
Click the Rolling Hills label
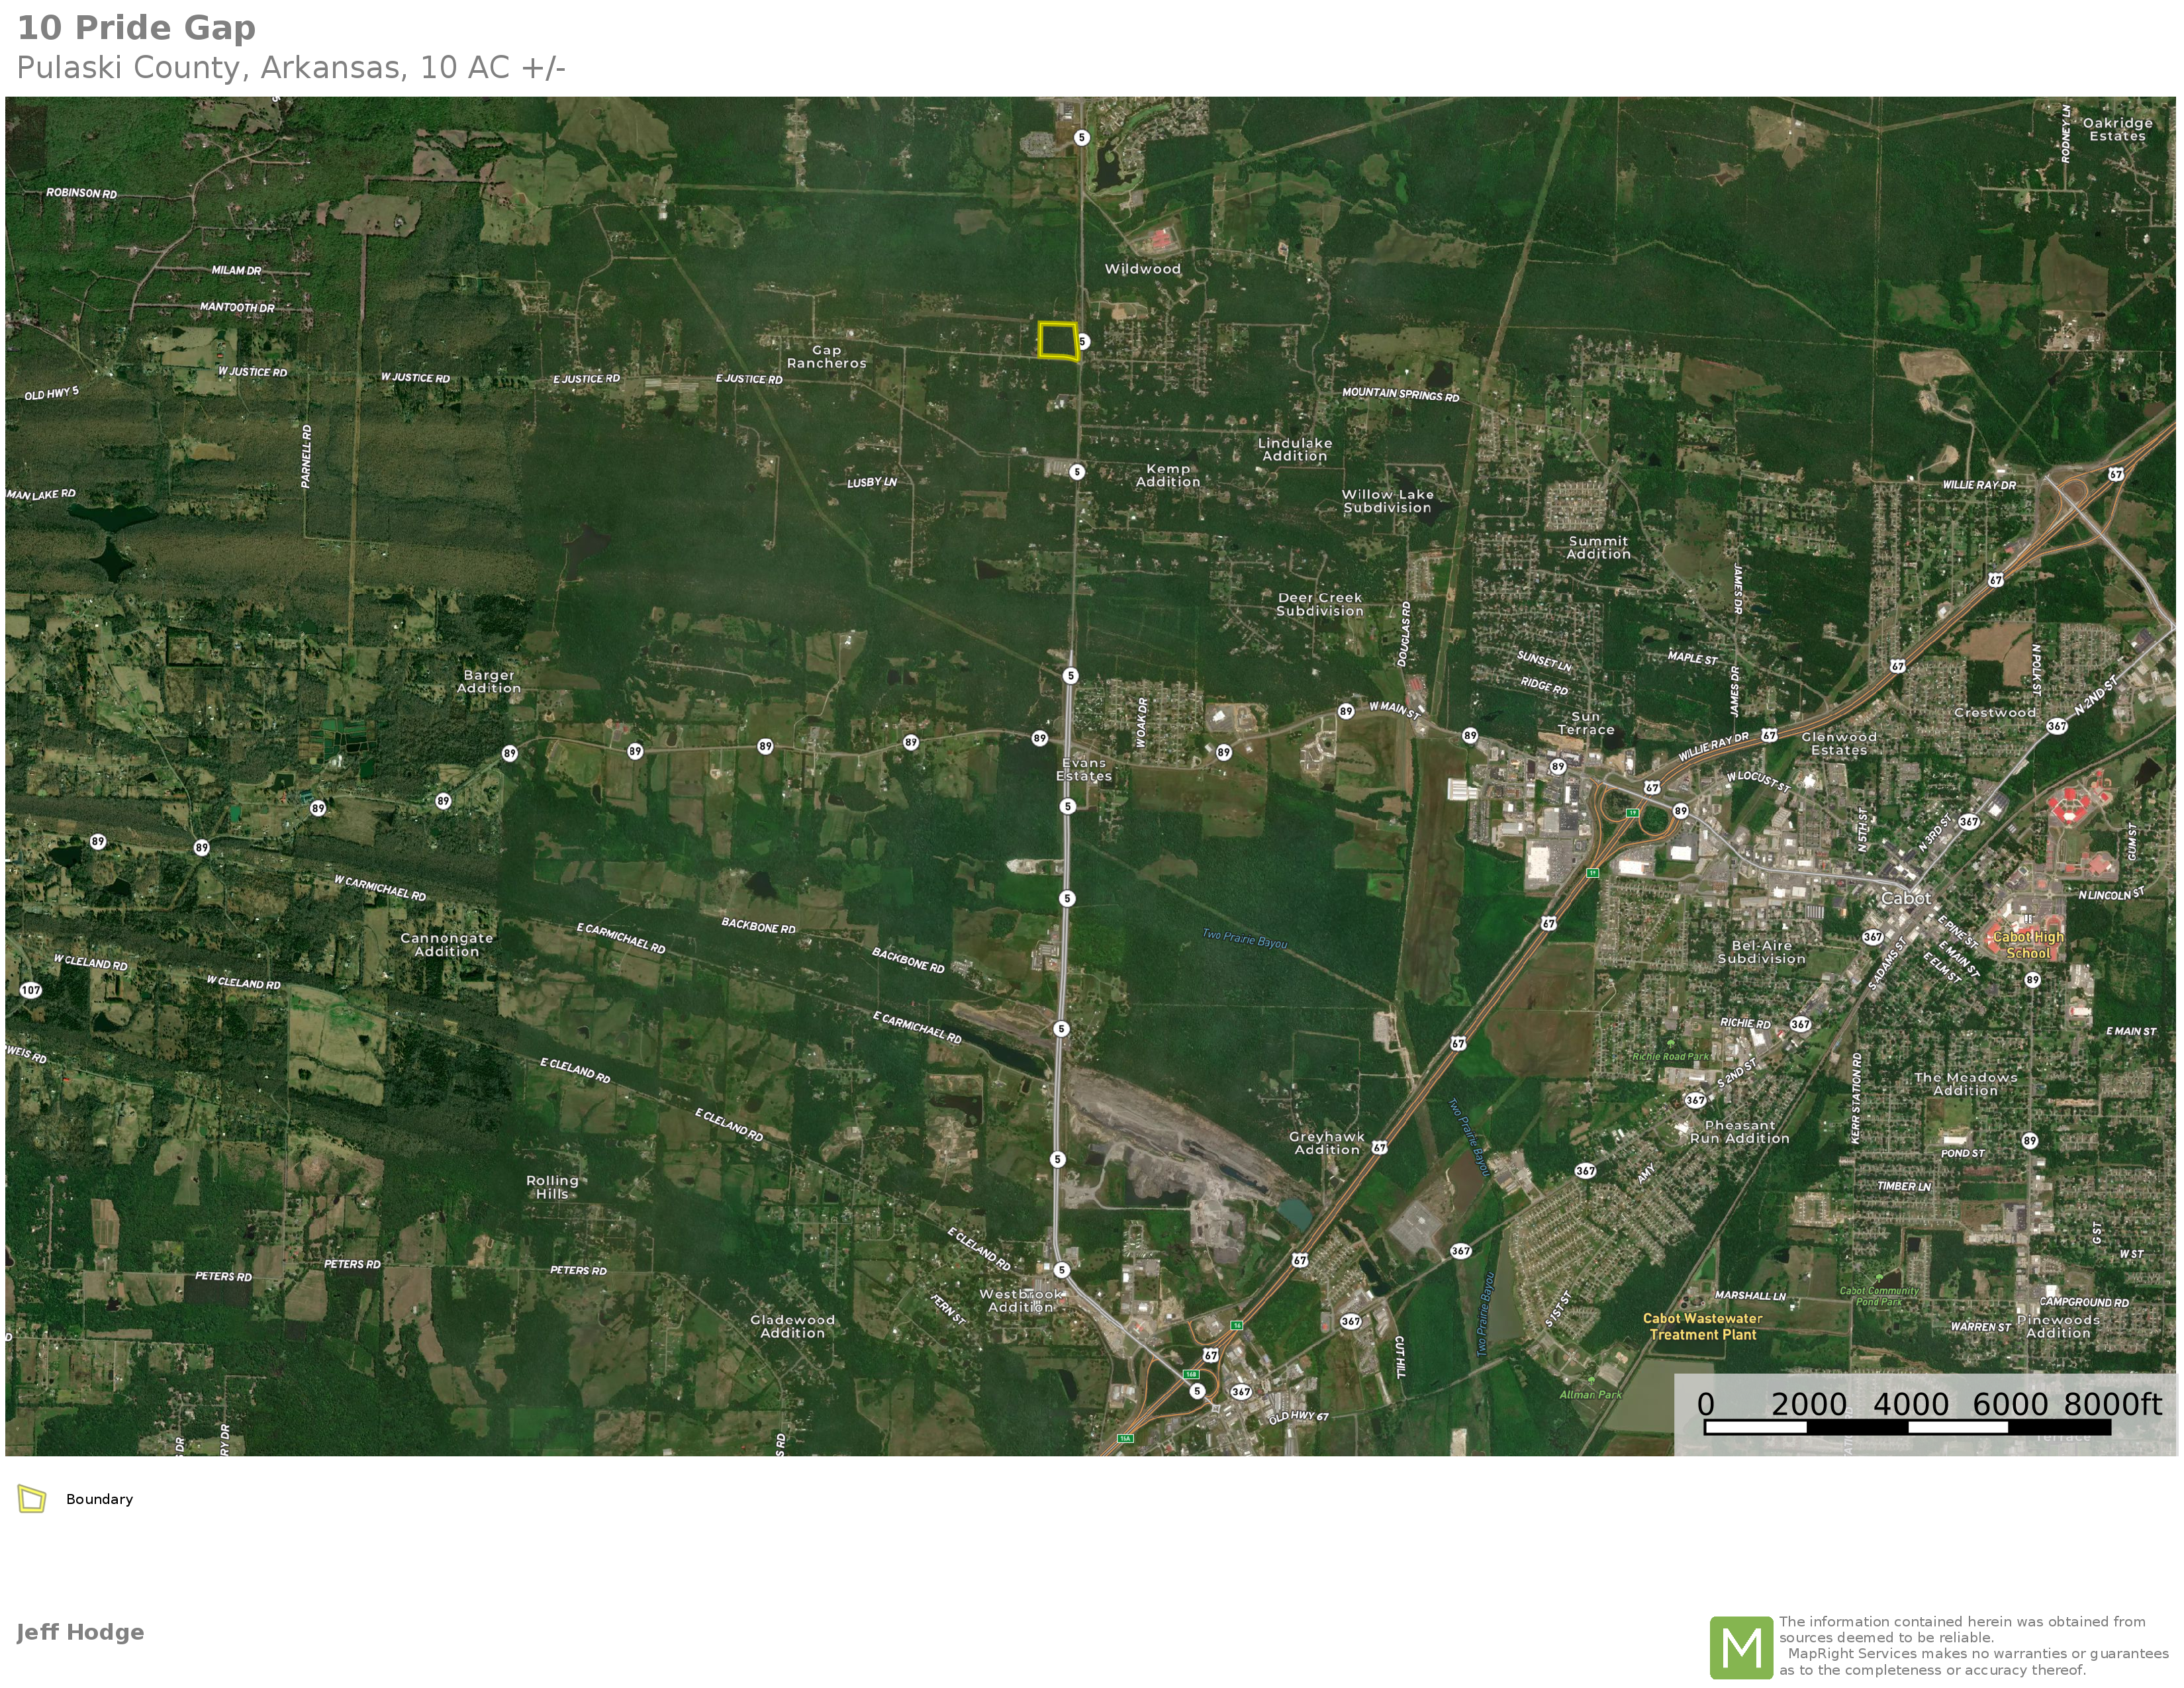tap(552, 1187)
